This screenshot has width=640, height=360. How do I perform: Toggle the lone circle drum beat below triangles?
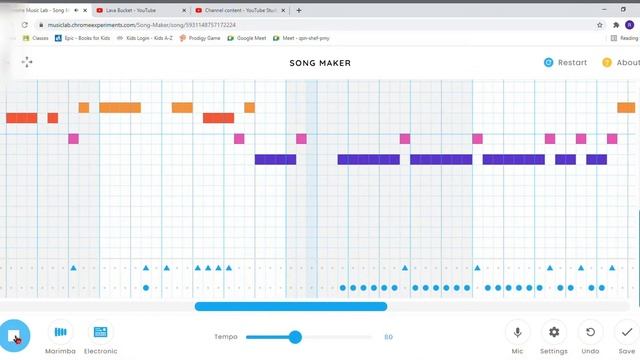[146, 288]
